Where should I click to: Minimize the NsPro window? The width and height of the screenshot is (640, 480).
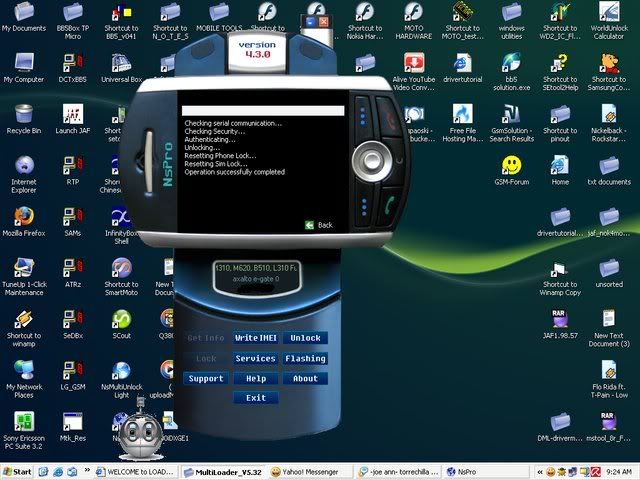point(310,22)
